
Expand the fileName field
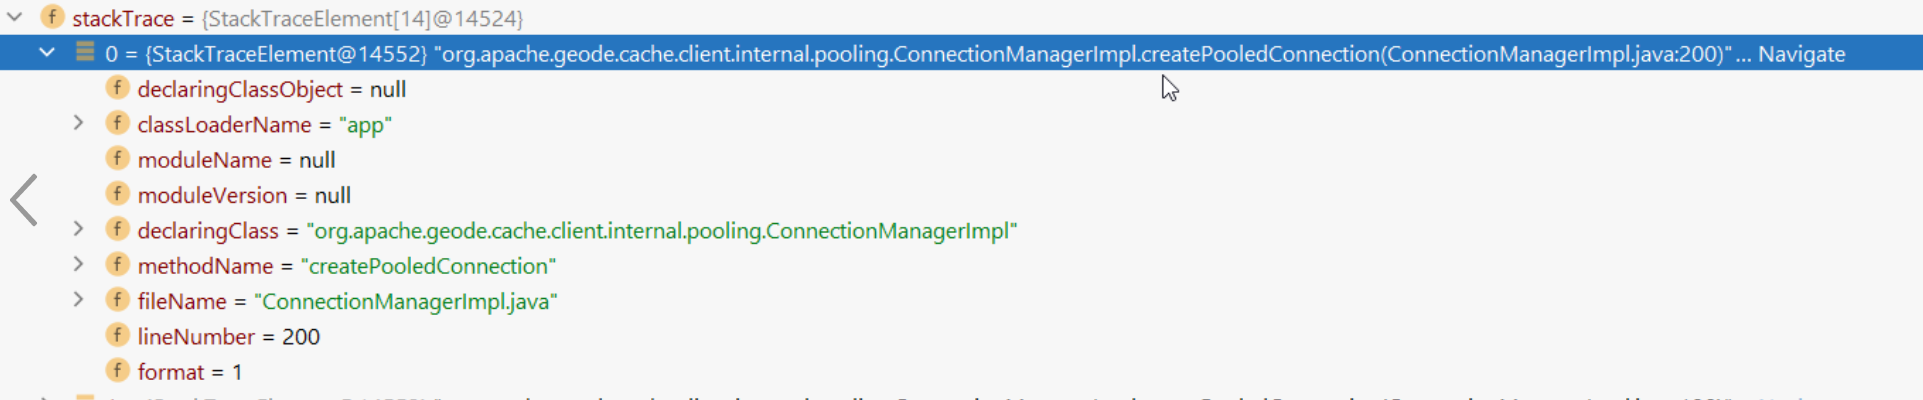click(78, 300)
